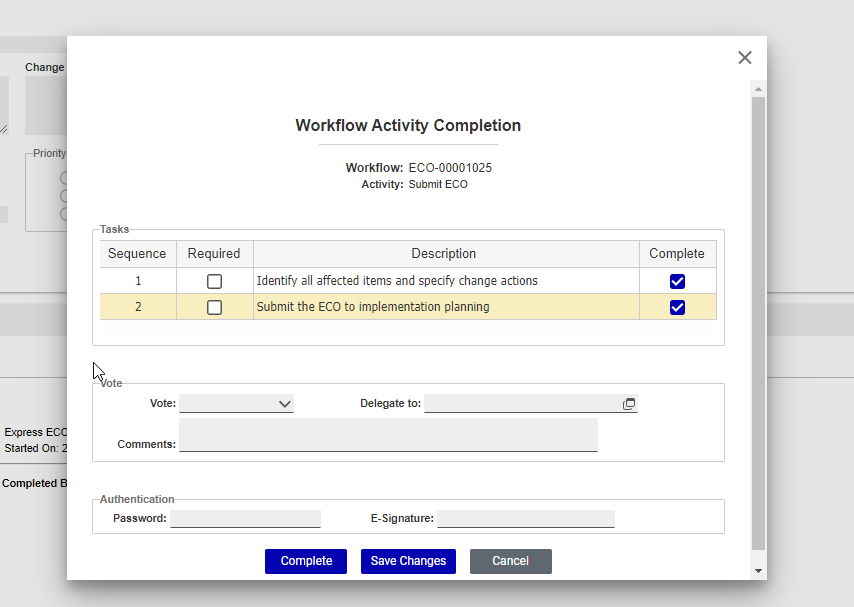Click the Required column header
This screenshot has width=854, height=607.
[214, 254]
